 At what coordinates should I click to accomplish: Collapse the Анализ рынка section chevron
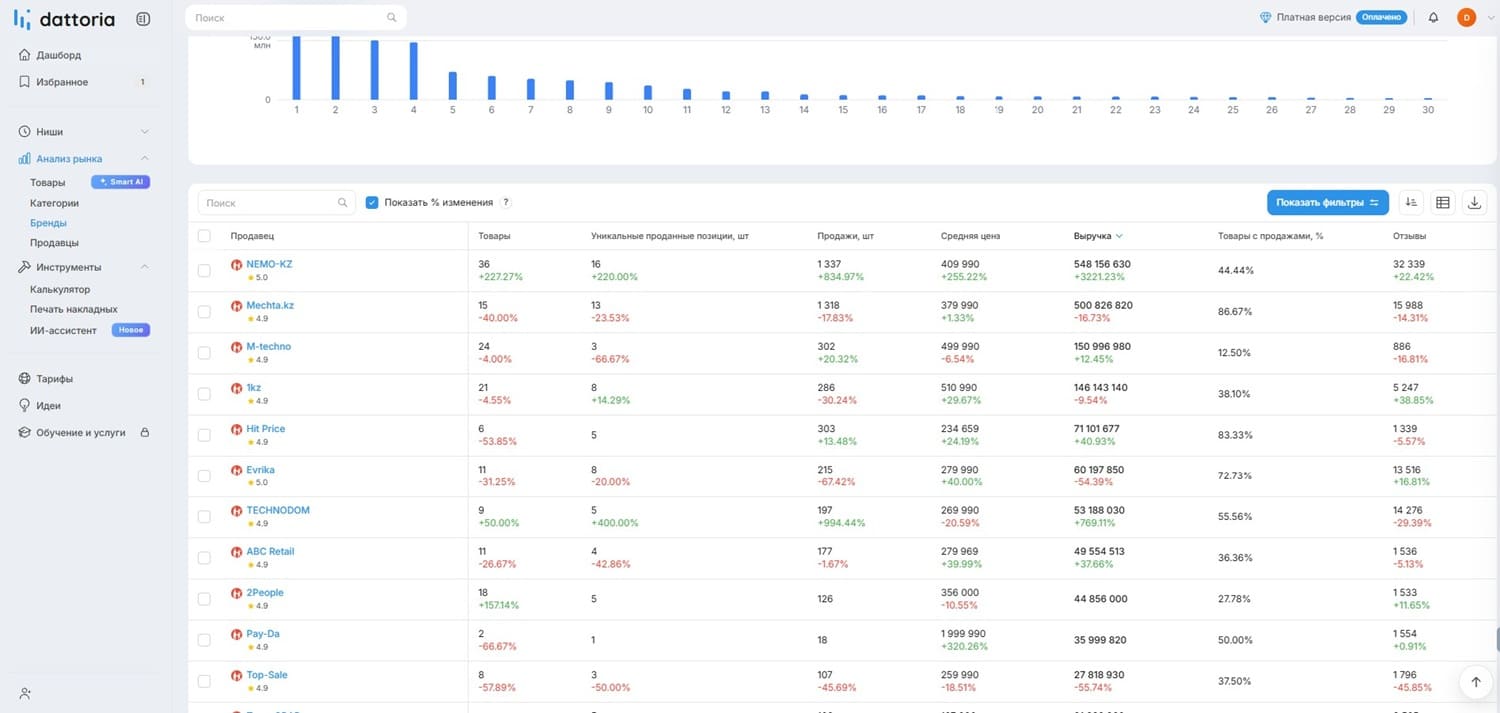click(x=144, y=158)
